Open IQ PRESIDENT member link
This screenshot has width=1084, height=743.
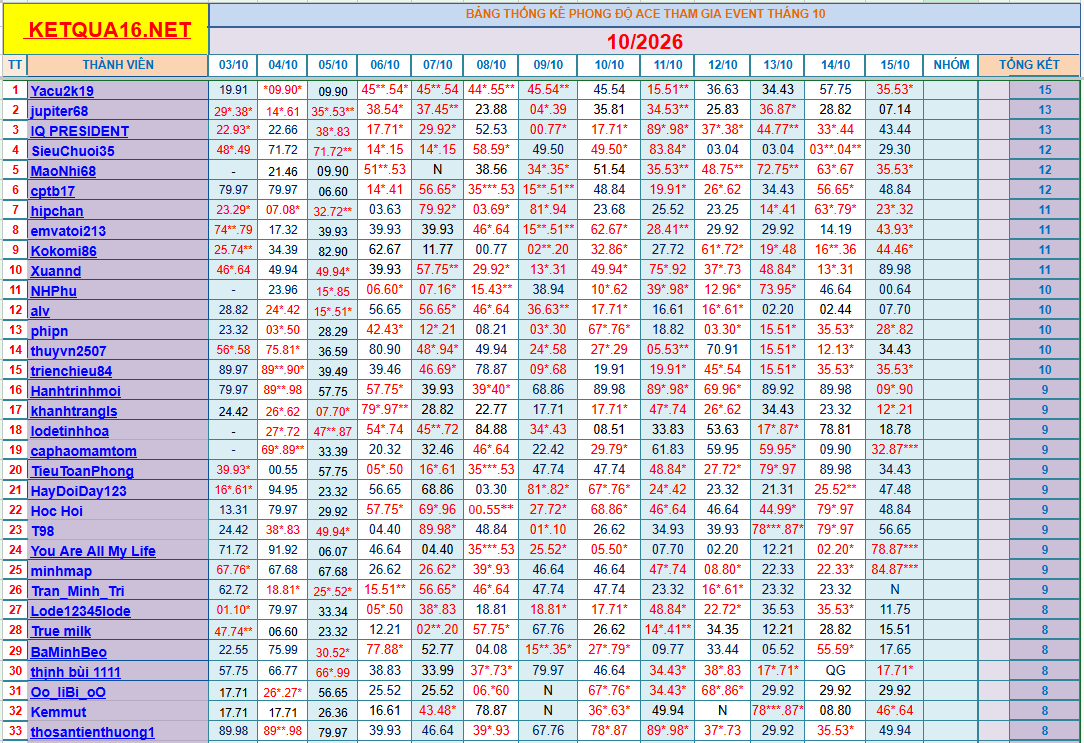[80, 131]
